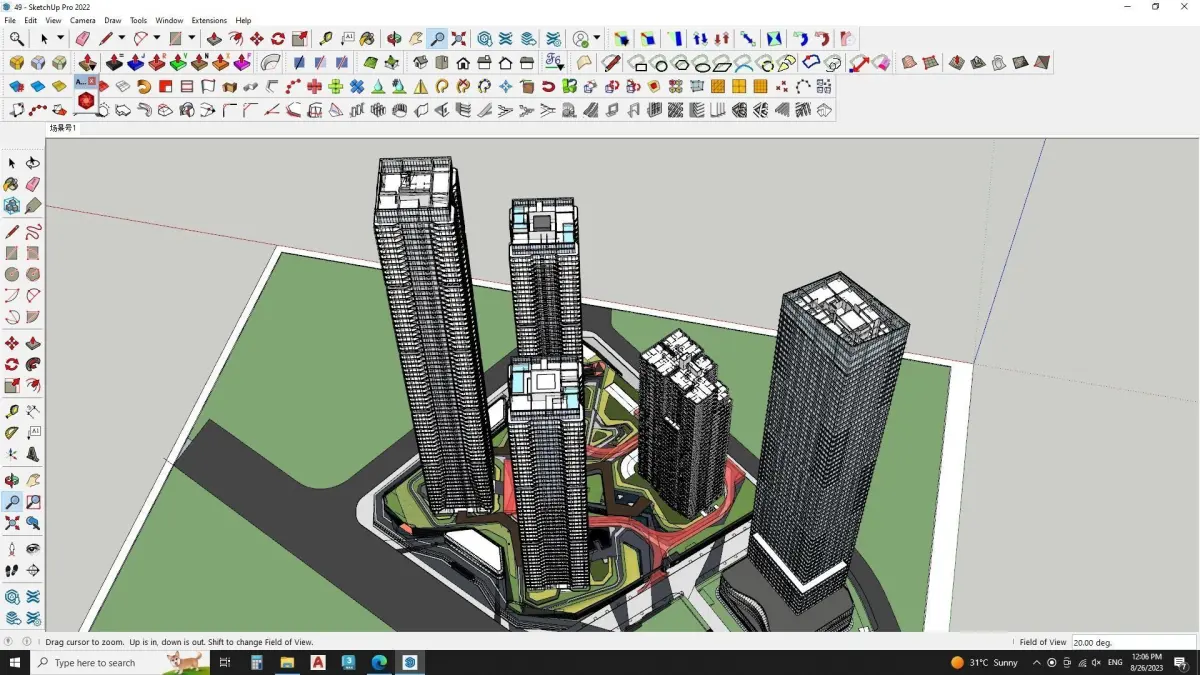Select the Pie tool in left toolbar
This screenshot has height=675, width=1200.
(33, 317)
